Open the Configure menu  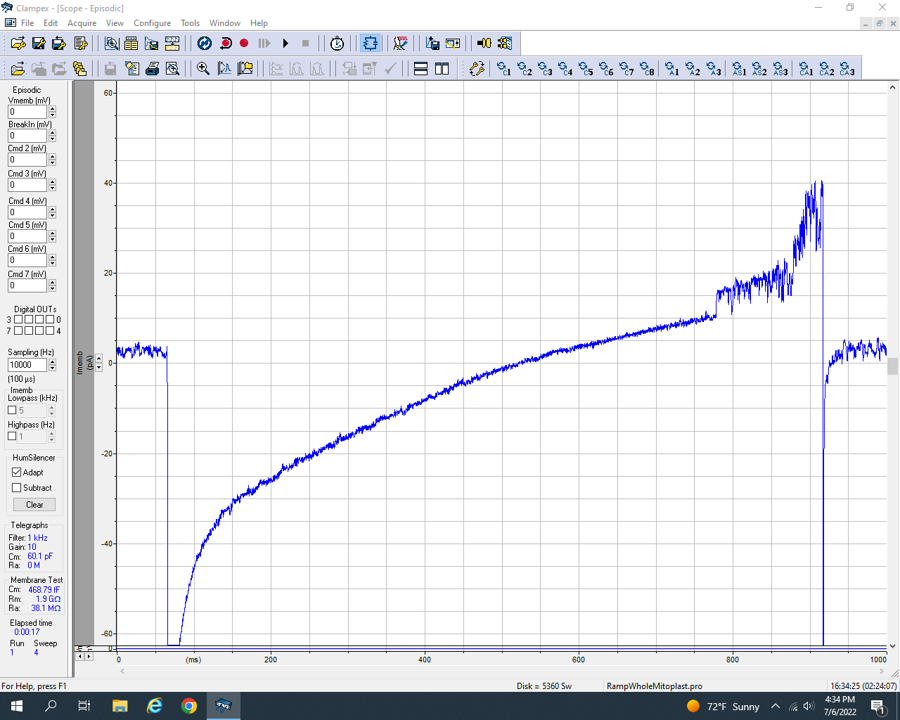point(152,23)
